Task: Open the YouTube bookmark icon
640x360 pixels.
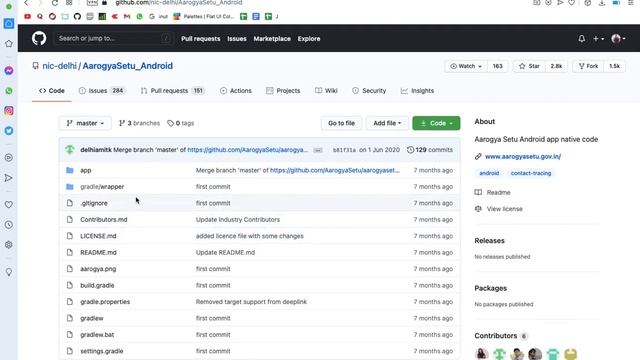Action: click(27, 16)
